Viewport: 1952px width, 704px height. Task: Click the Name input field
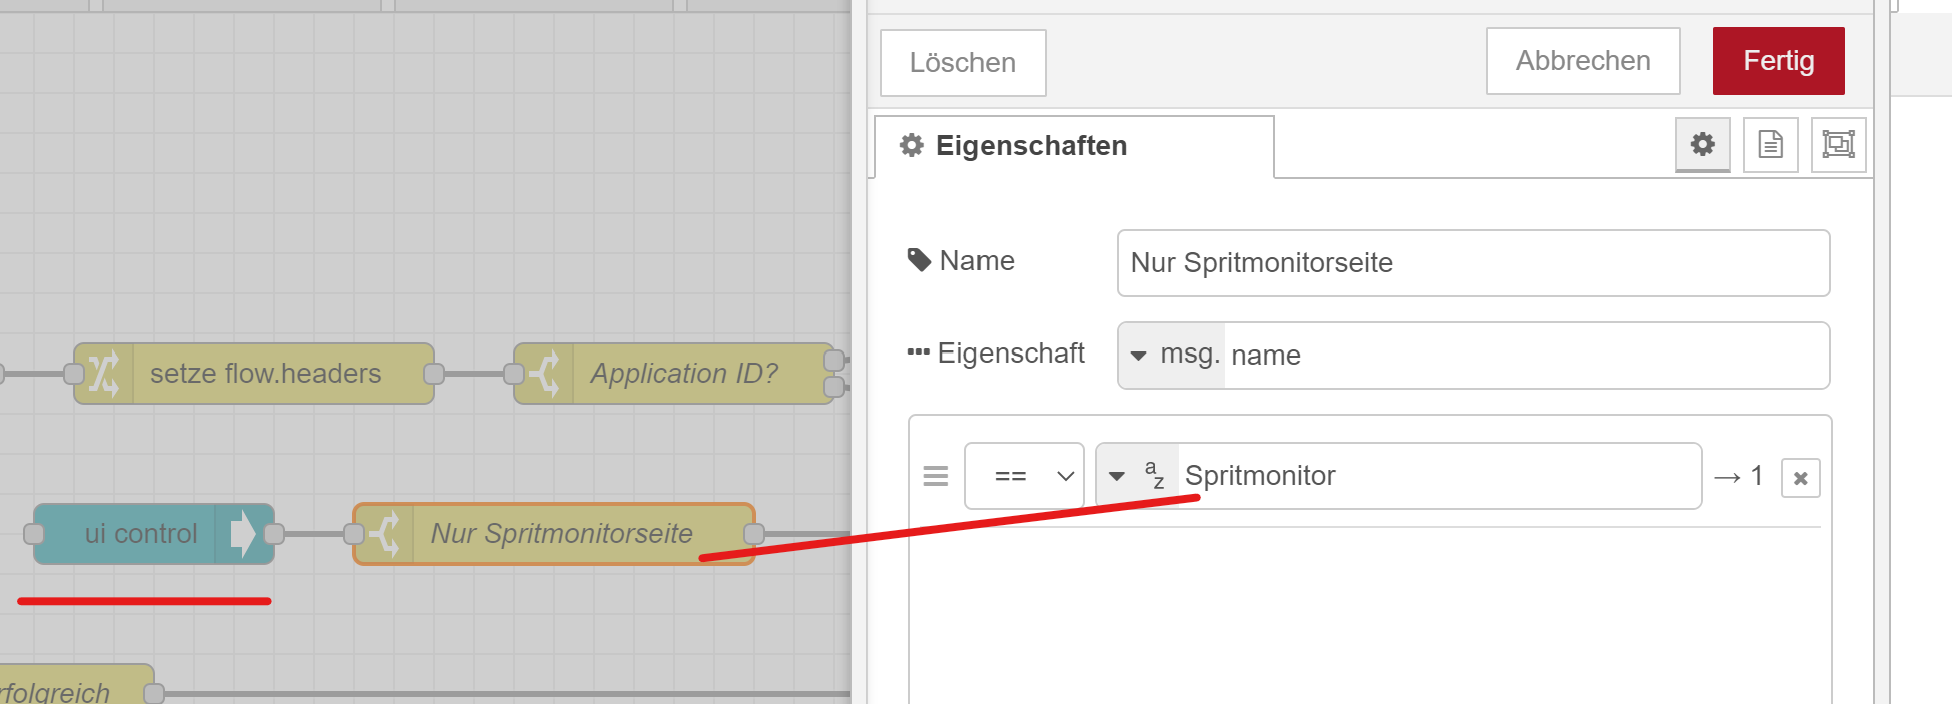[1472, 263]
